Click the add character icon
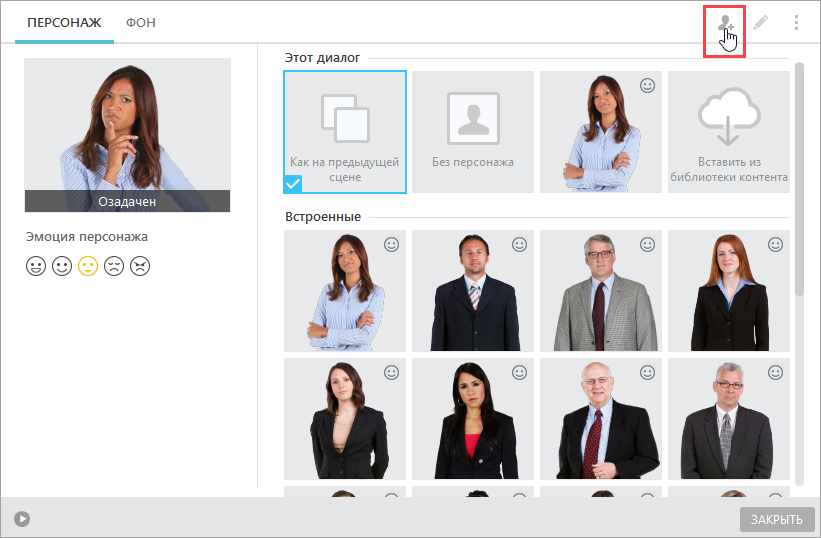821x538 pixels. (x=725, y=24)
